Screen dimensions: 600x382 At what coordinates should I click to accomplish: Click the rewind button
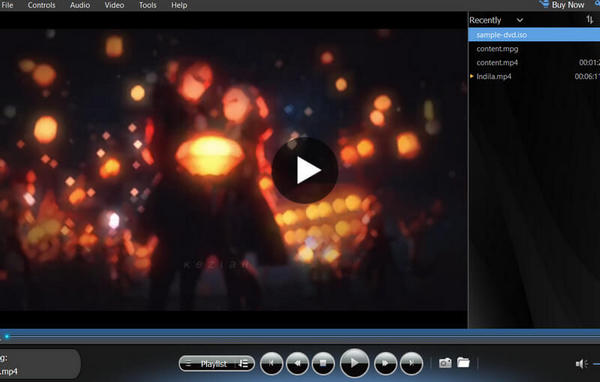pyautogui.click(x=297, y=363)
